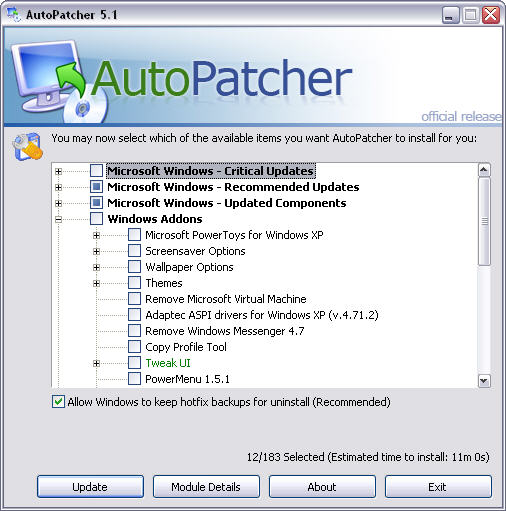Expand the Themes node
Screen dimensions: 506x511
(96, 283)
